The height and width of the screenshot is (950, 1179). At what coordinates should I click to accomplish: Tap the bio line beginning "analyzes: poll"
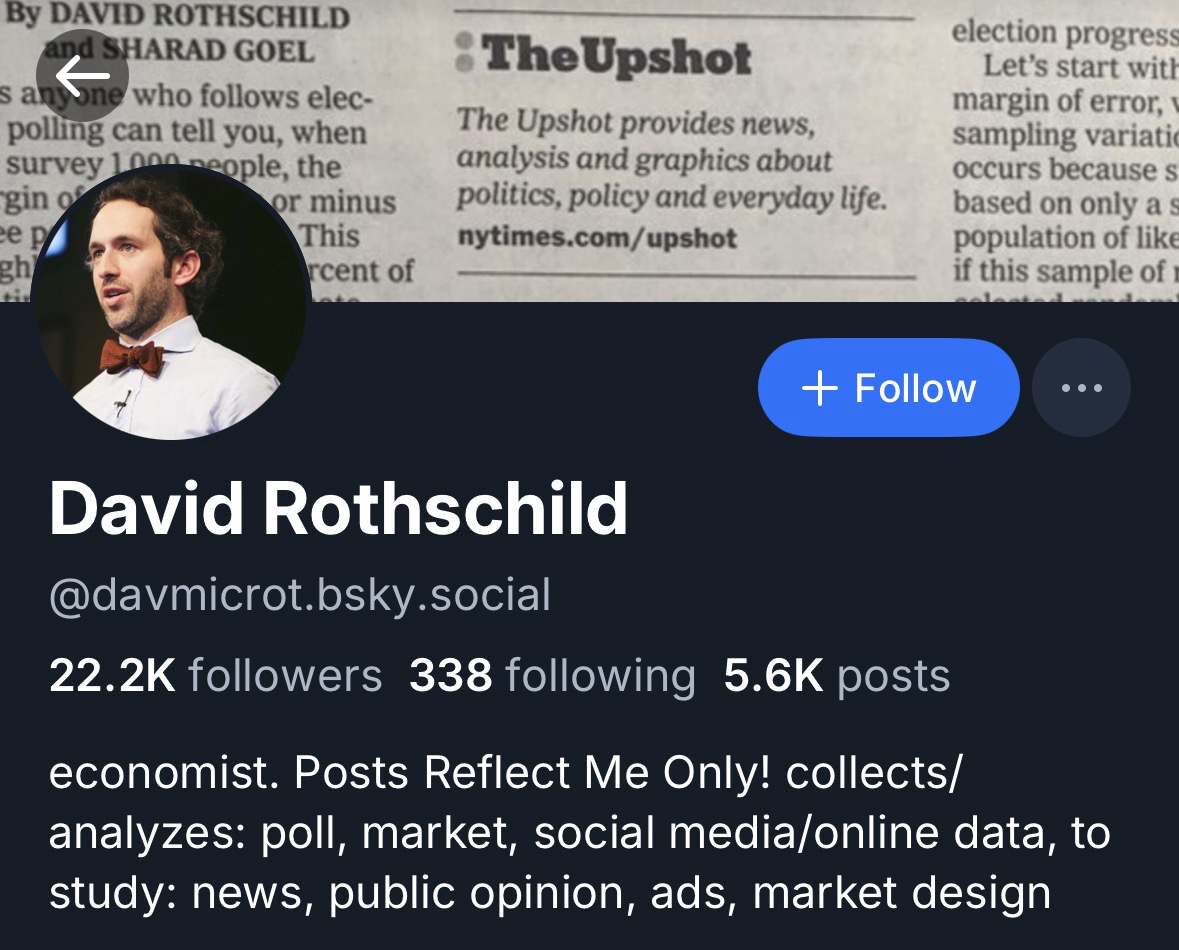579,832
